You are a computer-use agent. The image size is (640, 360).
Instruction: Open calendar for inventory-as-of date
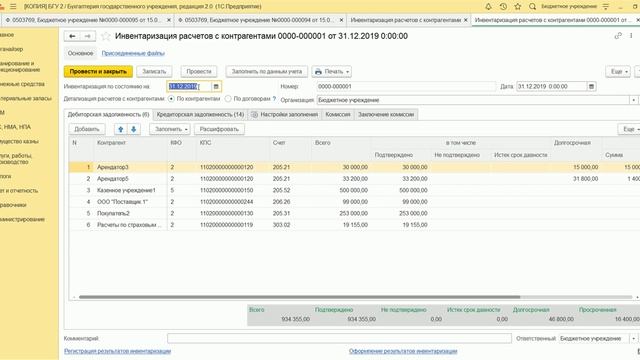tap(216, 87)
